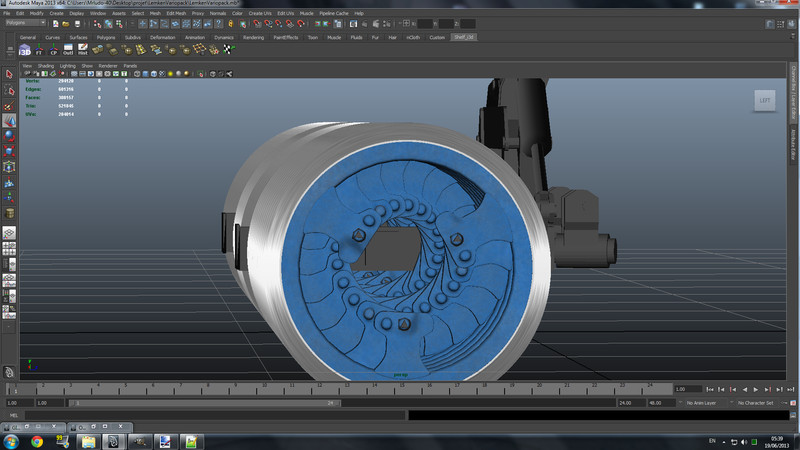Open the panel Shading menu

tap(45, 66)
